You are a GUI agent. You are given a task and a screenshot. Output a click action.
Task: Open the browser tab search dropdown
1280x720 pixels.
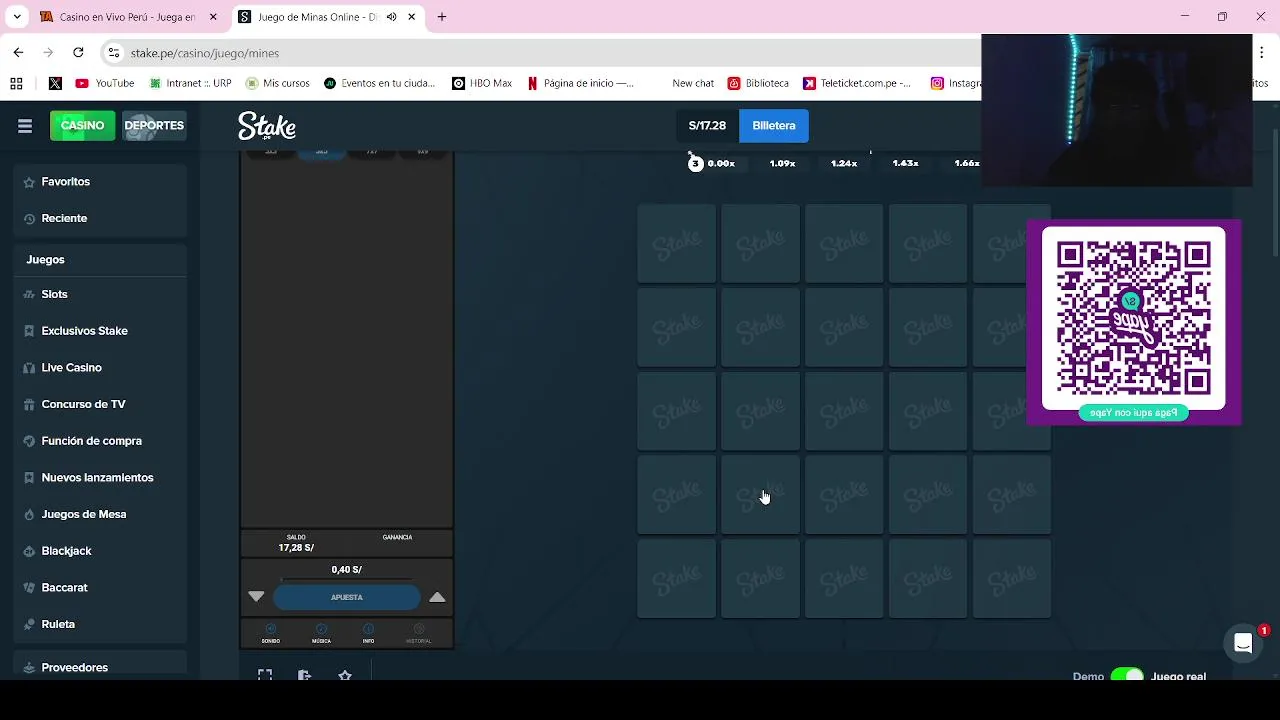pyautogui.click(x=17, y=17)
